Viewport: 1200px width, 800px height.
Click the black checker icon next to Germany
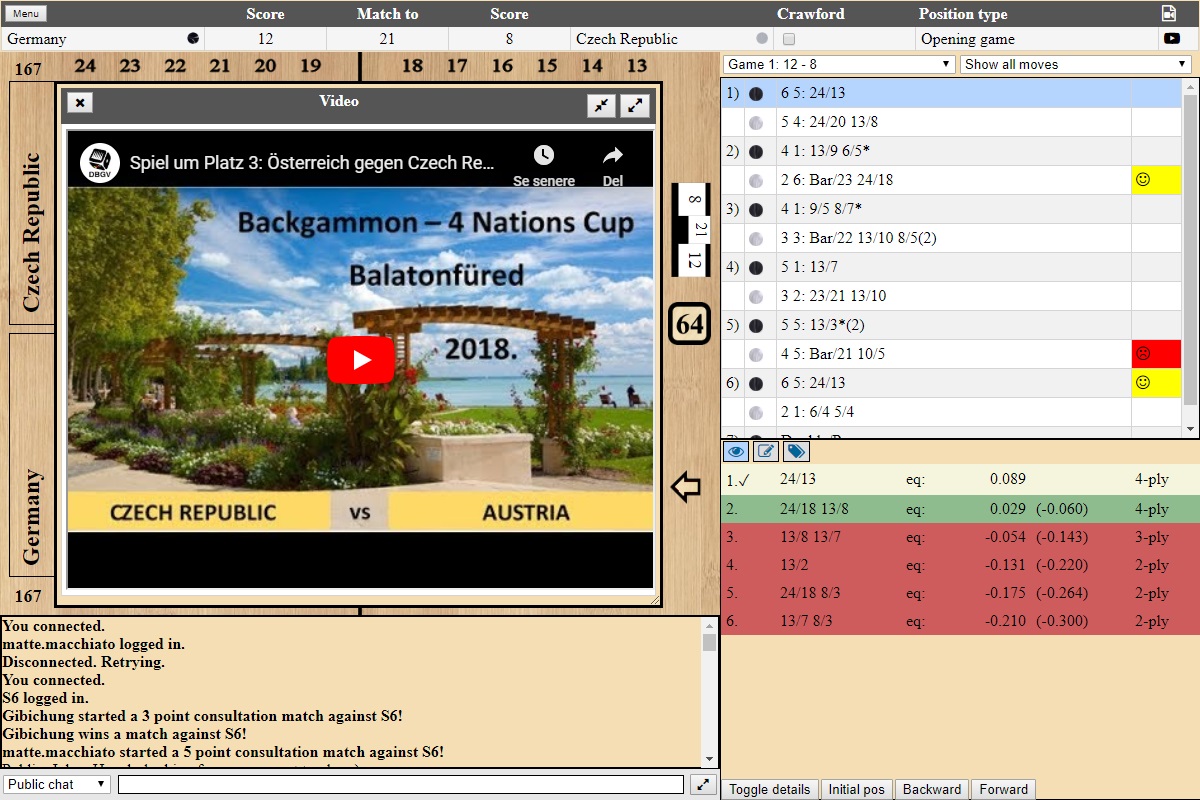coord(193,39)
